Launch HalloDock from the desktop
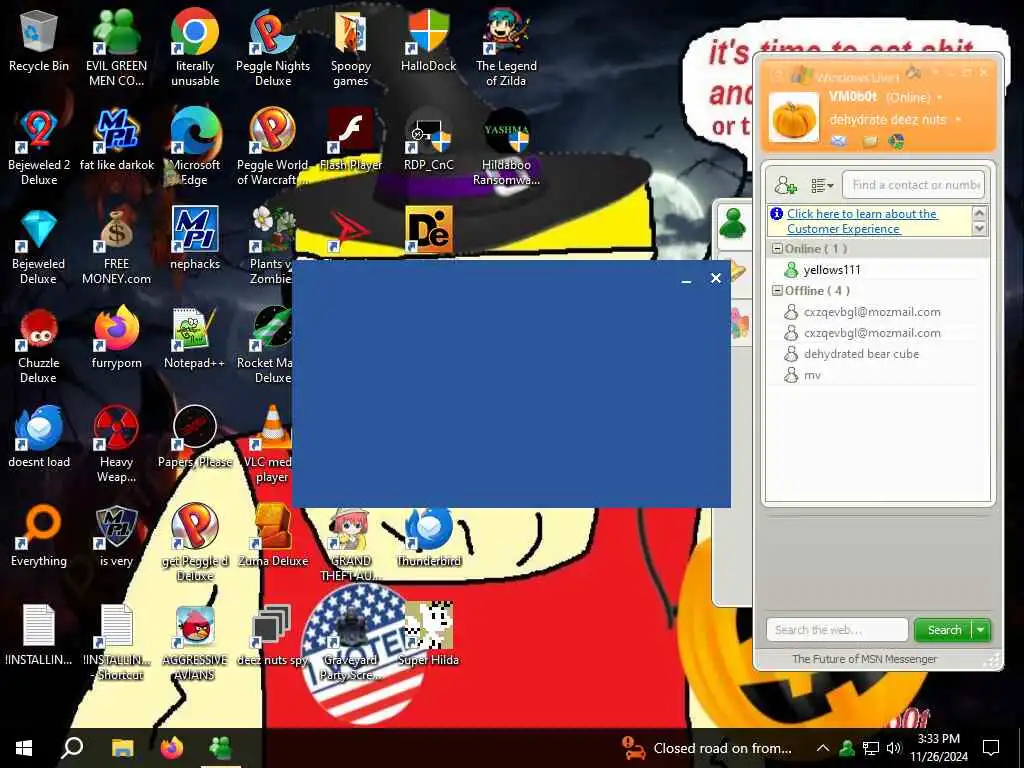 click(x=428, y=40)
